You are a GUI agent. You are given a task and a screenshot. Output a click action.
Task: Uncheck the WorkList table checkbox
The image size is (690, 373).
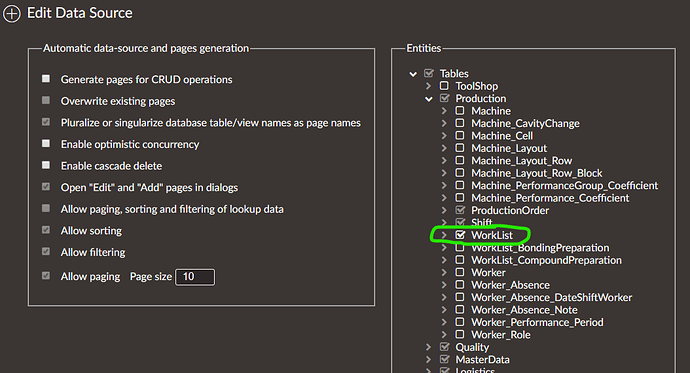[460, 235]
